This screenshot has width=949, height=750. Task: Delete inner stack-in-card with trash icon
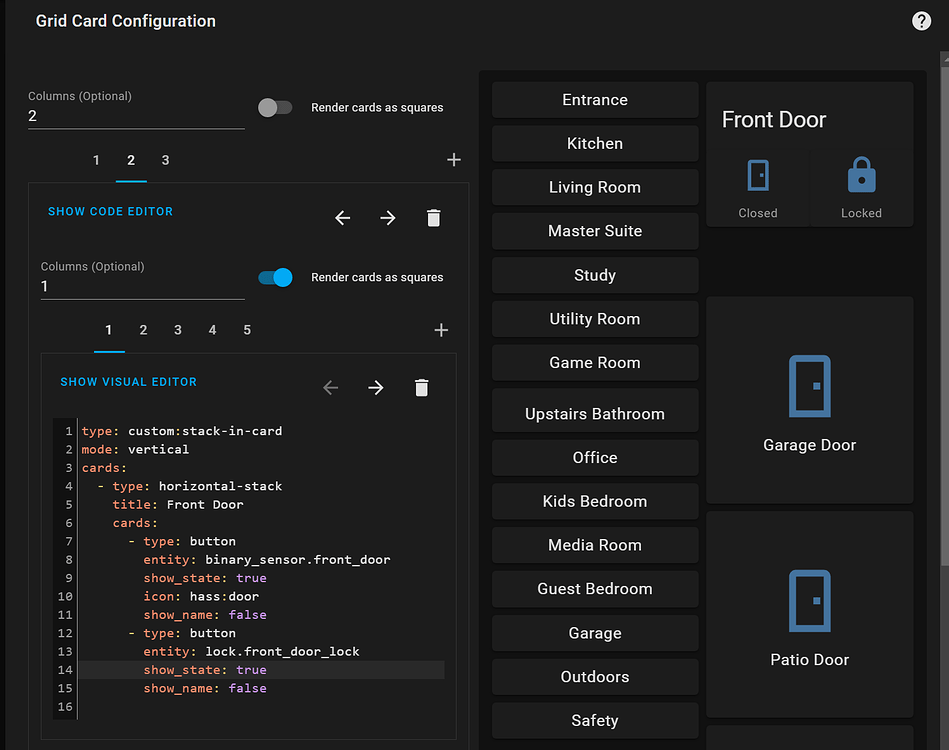(421, 388)
